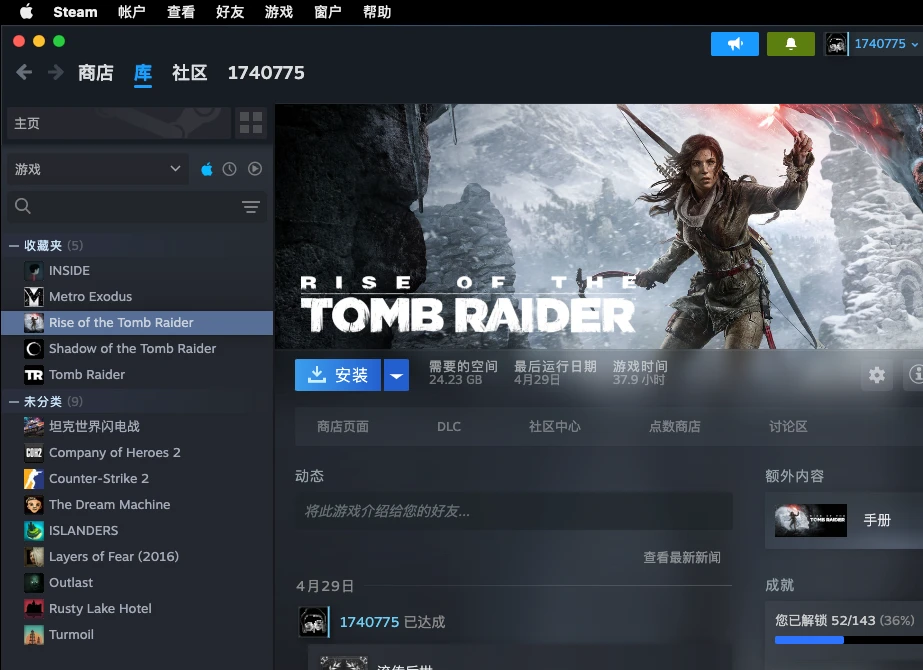923x670 pixels.
Task: Expand install options arrow next to 安装
Action: (x=397, y=375)
